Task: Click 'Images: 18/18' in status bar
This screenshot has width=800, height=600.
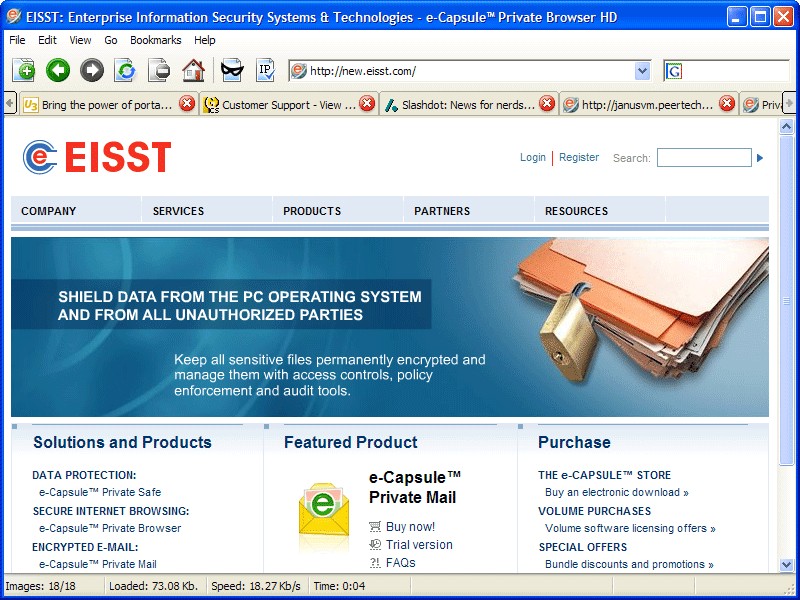Action: coord(40,586)
